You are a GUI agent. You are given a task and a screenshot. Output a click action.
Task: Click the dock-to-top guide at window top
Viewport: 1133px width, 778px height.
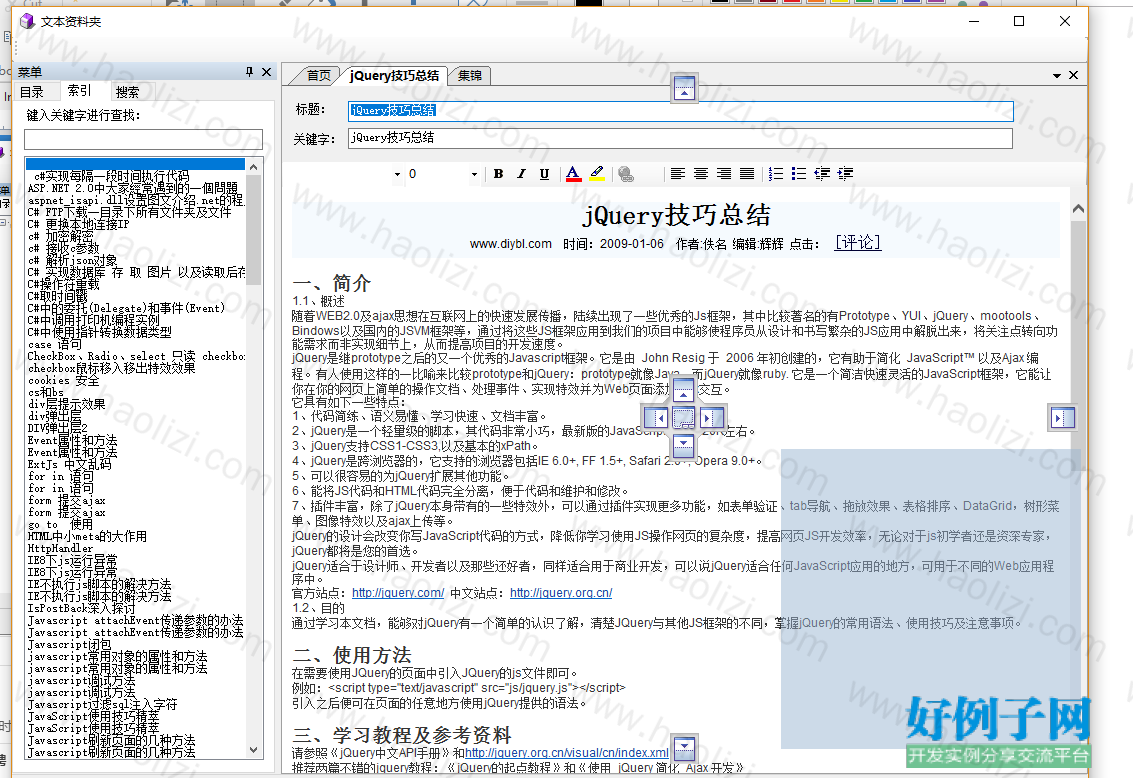684,88
